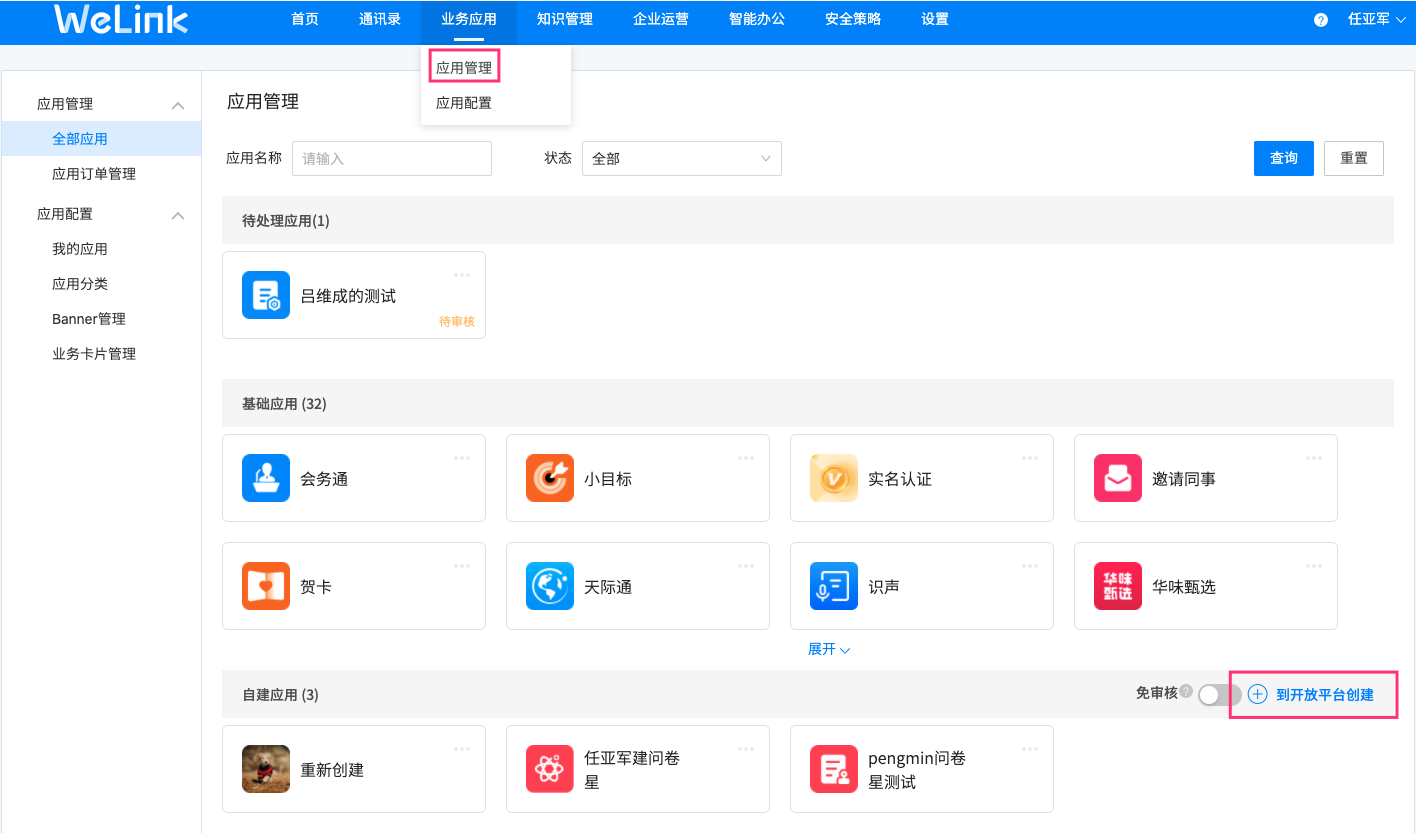The width and height of the screenshot is (1417, 833).
Task: Click the 吕维成的测试 app icon
Action: 266,295
